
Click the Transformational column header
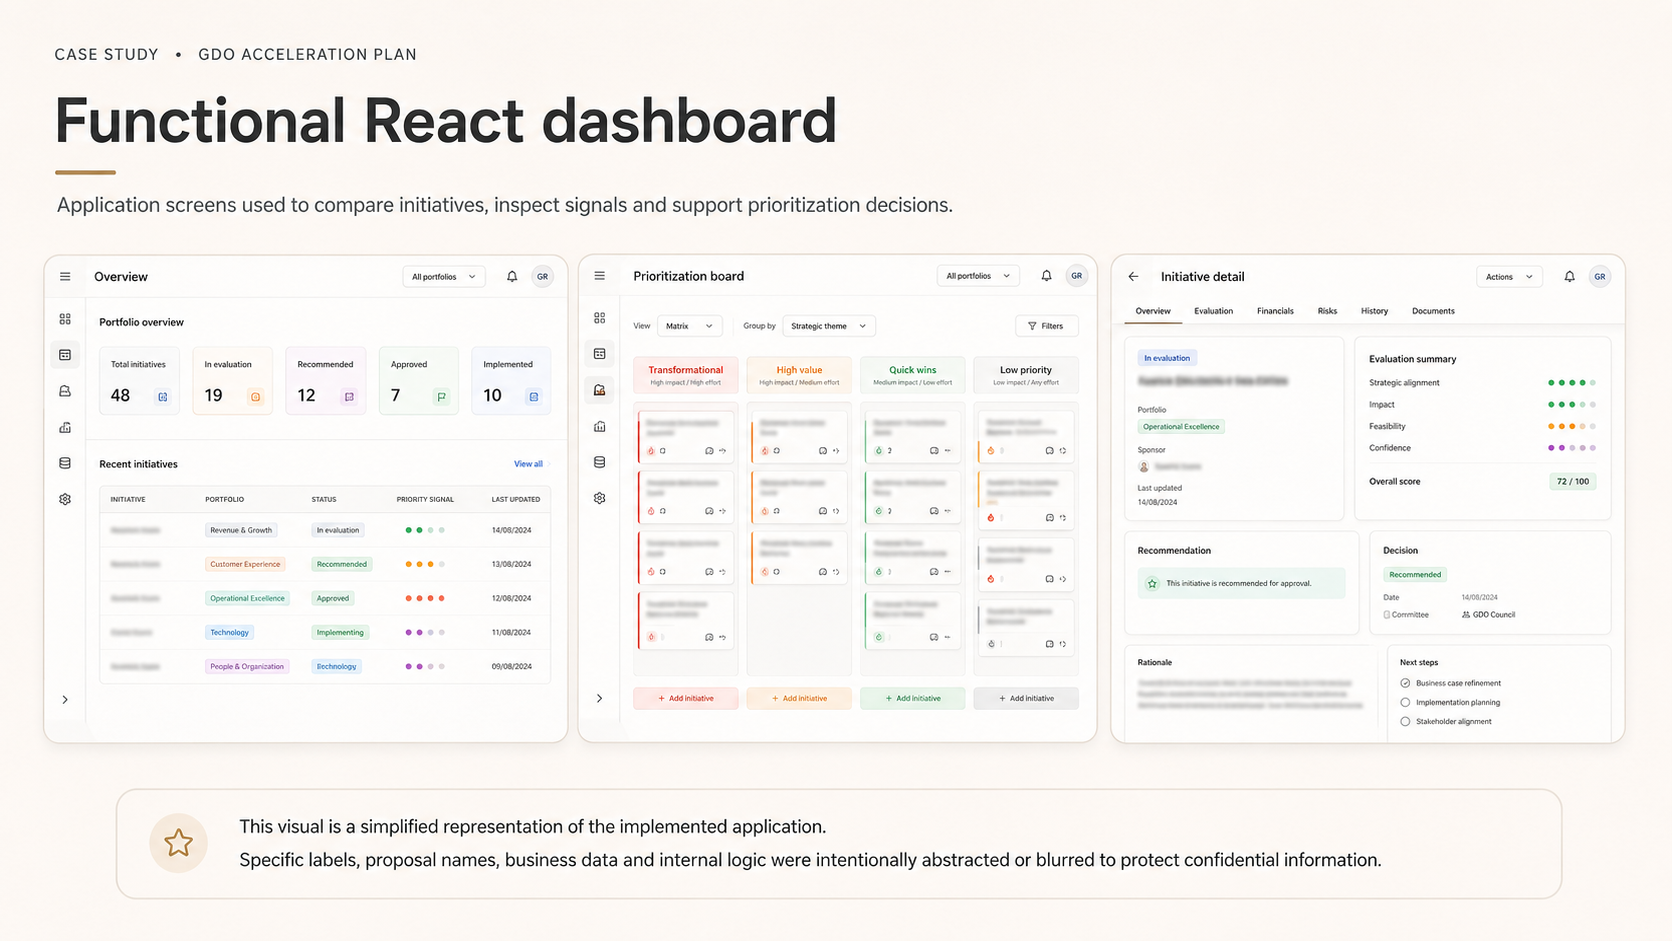686,375
